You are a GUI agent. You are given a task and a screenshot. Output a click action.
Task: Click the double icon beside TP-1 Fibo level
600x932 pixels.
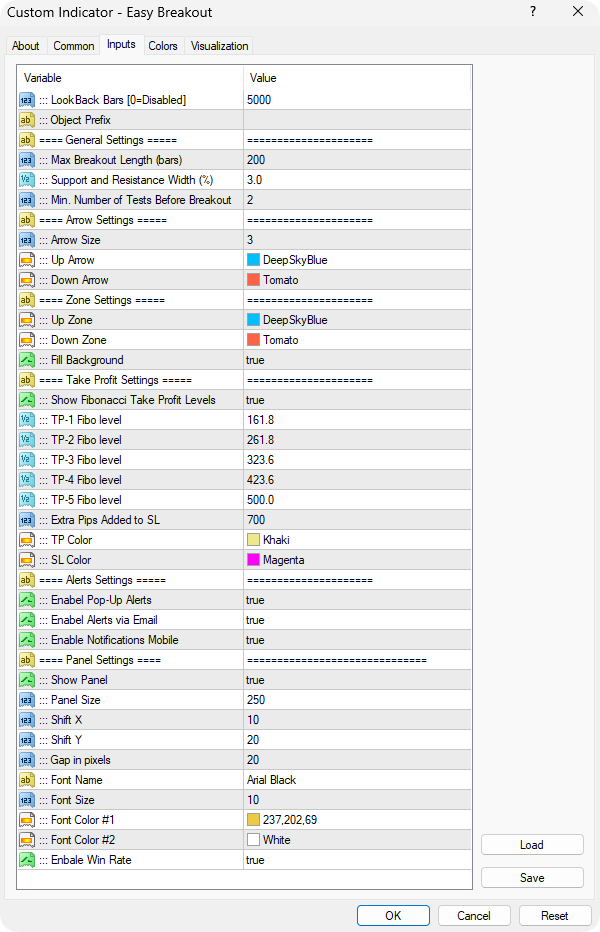[x=27, y=420]
